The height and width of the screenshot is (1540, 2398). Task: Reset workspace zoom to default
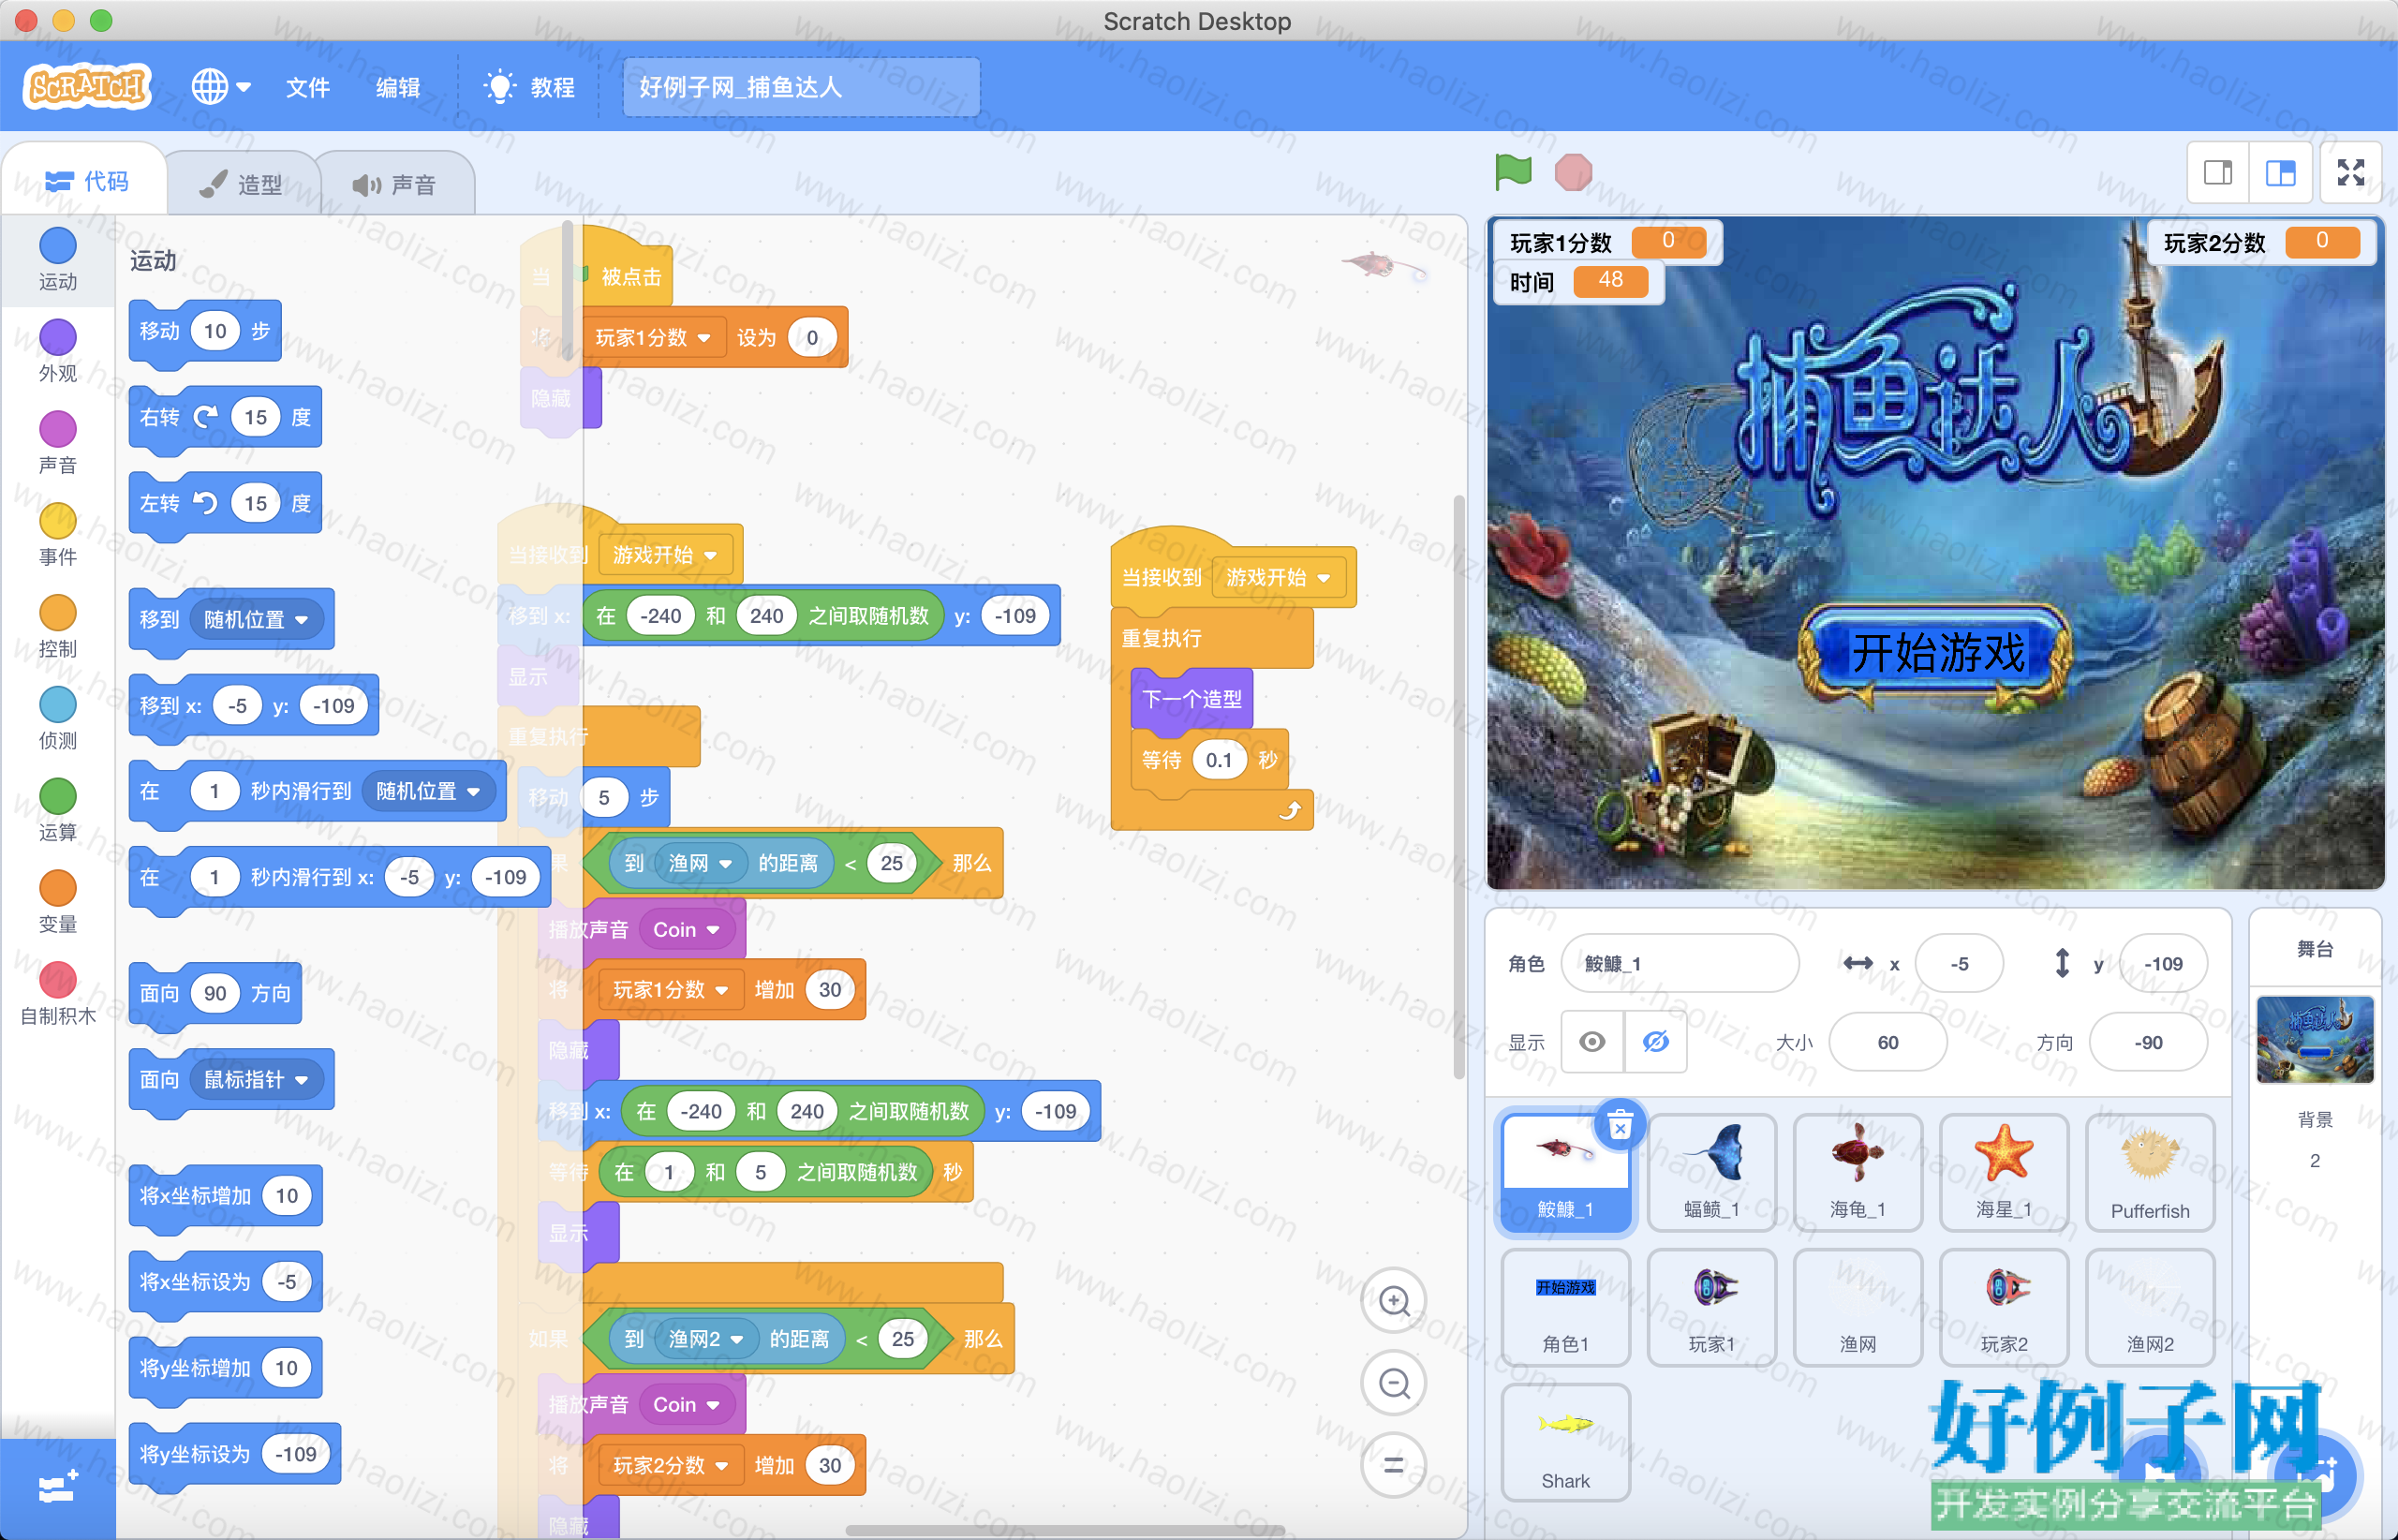click(1394, 1465)
